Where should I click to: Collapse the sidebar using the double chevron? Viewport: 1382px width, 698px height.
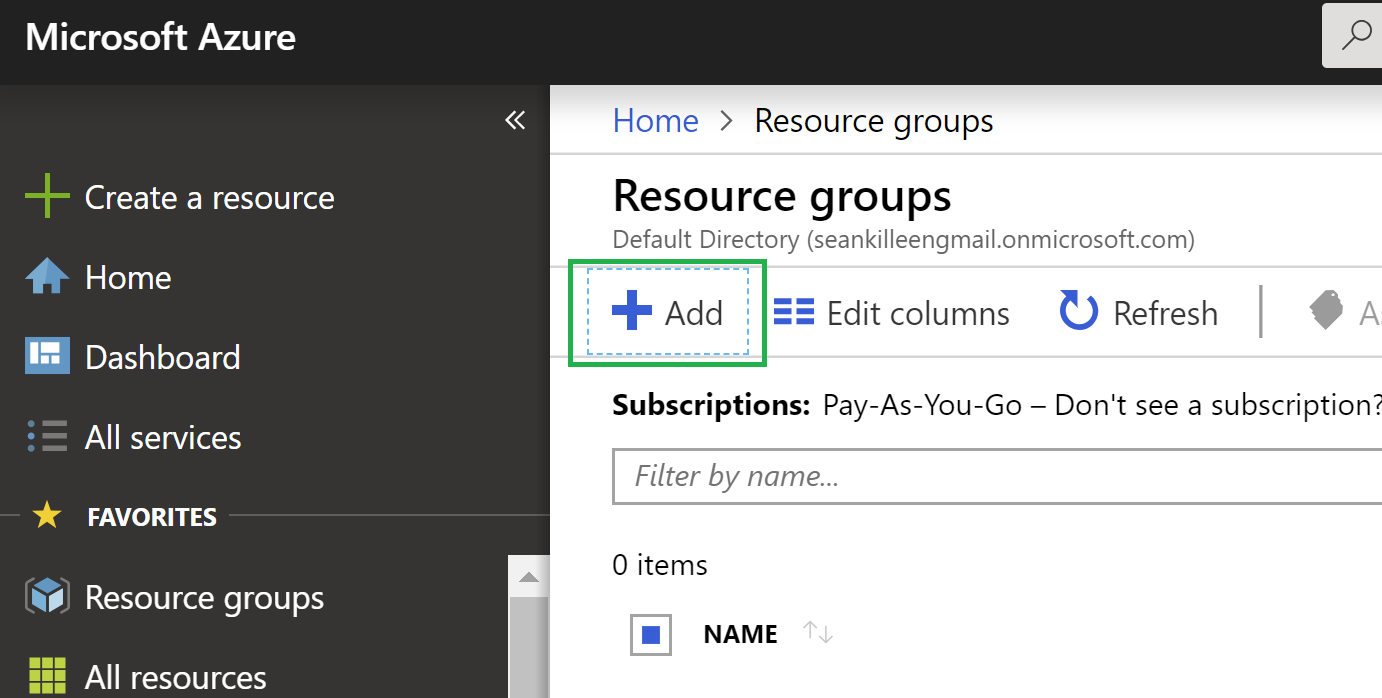pyautogui.click(x=514, y=119)
